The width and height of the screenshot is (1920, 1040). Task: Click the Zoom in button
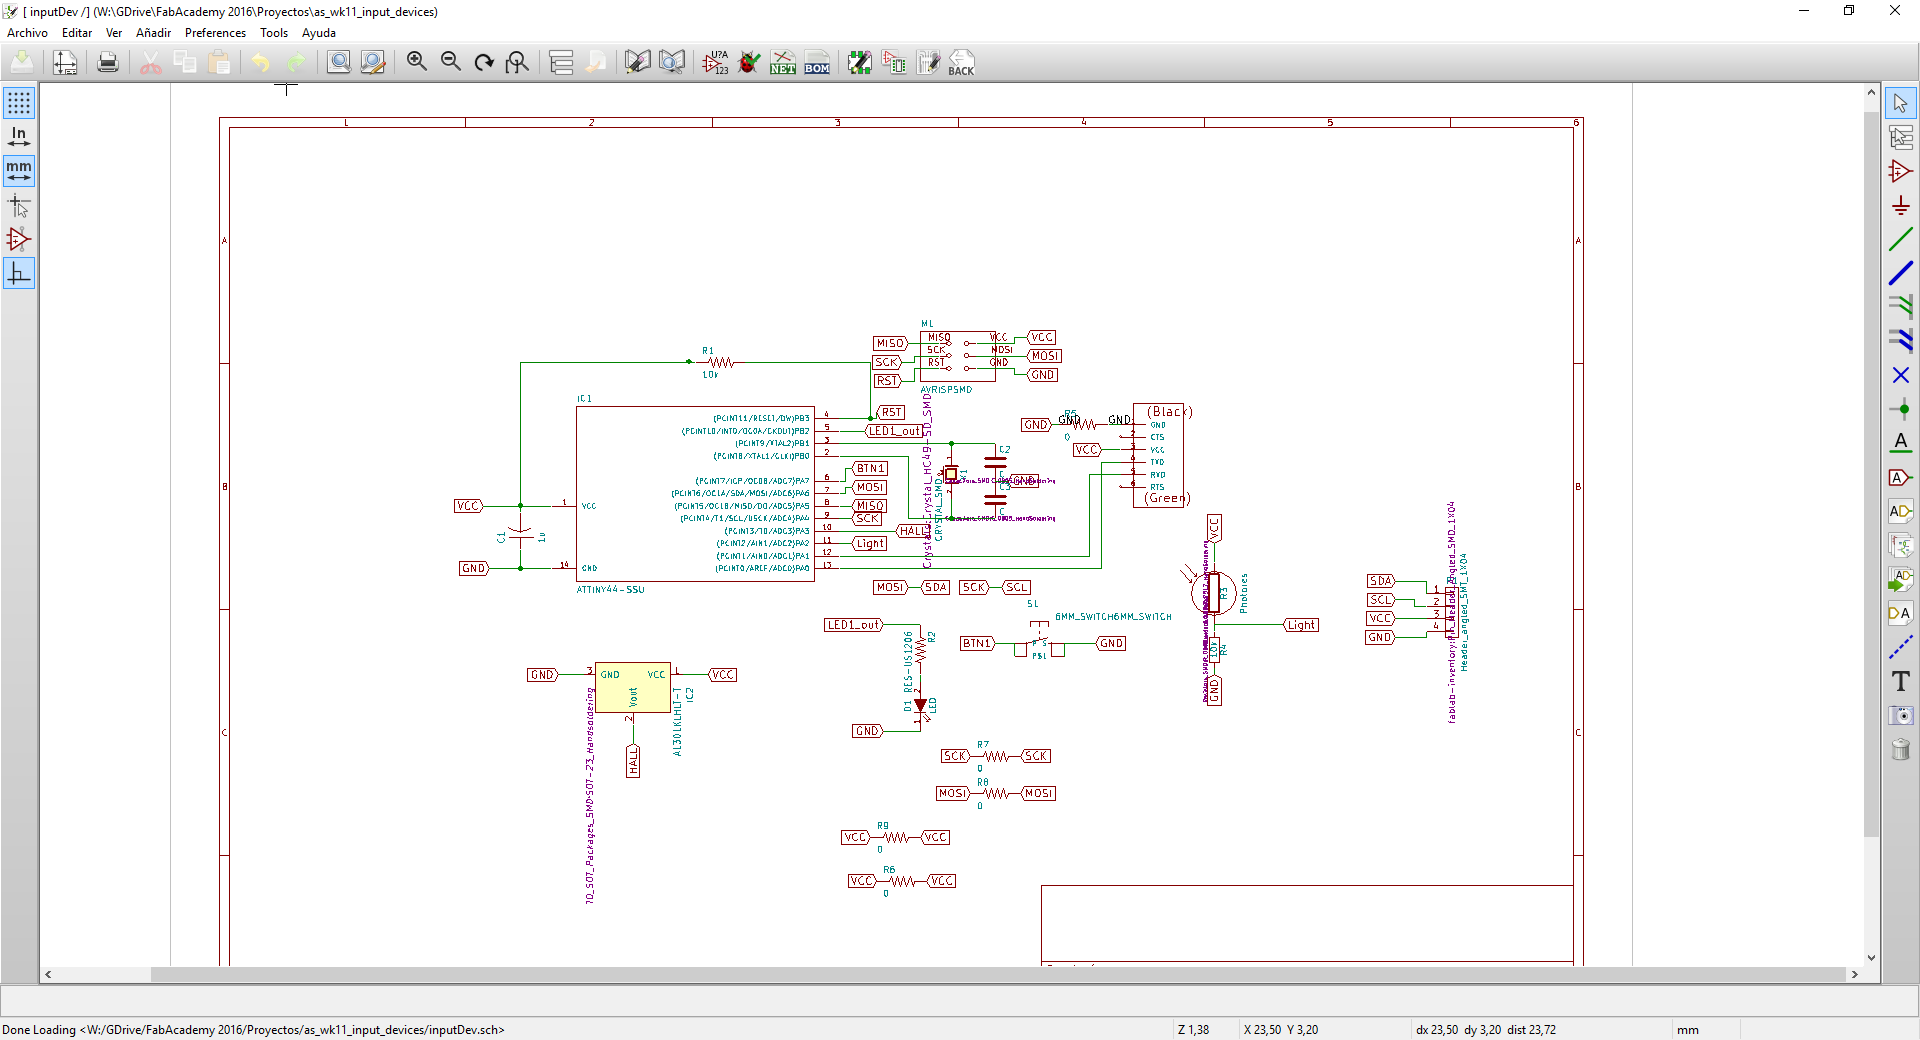click(417, 62)
